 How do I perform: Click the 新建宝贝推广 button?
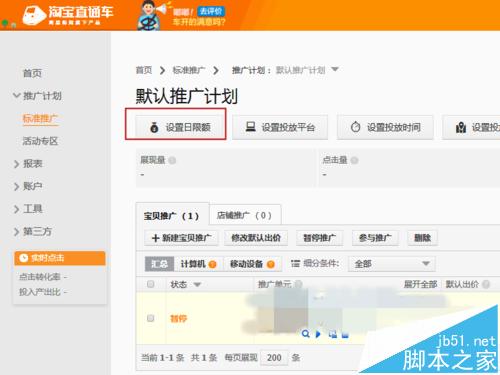[181, 238]
